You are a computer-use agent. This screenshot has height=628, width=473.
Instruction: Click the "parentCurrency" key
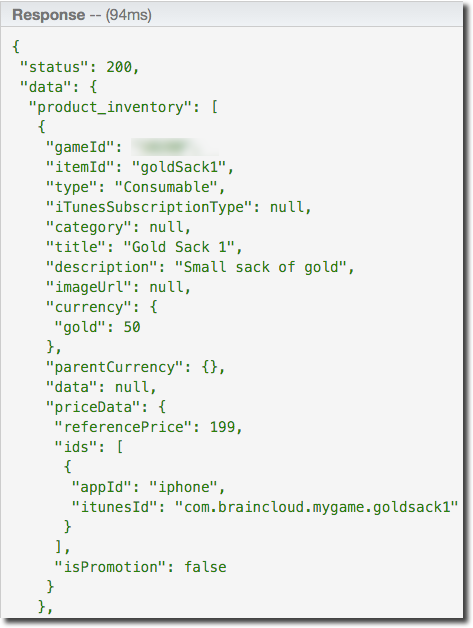pyautogui.click(x=115, y=367)
